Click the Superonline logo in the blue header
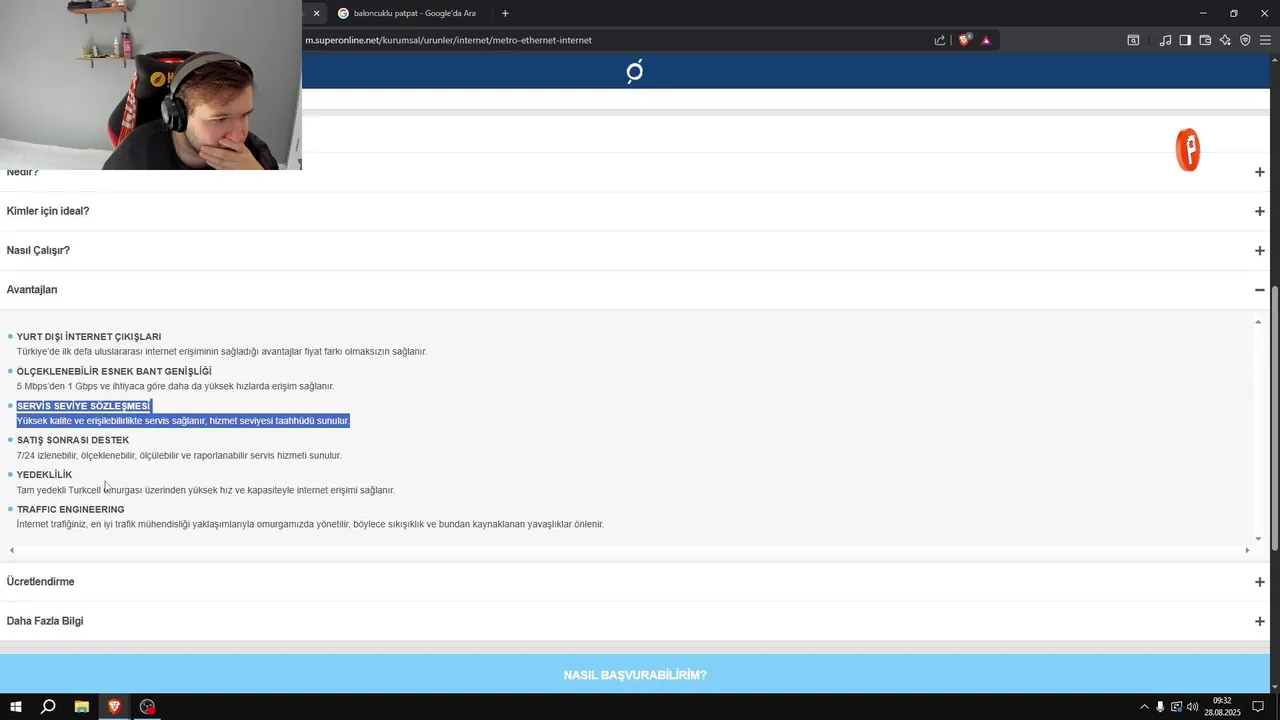The image size is (1280, 720). tap(634, 71)
